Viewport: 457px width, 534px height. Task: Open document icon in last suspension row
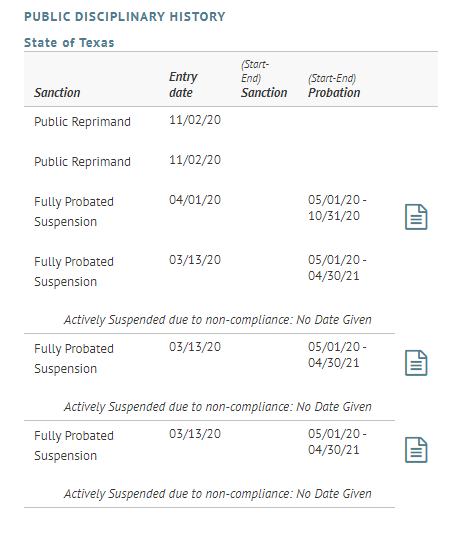click(x=416, y=450)
